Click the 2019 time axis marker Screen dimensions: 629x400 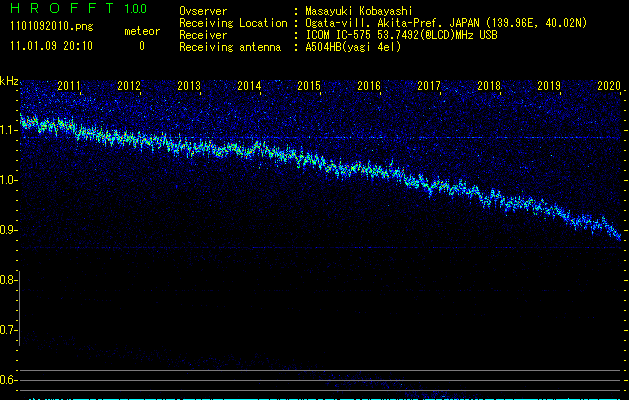pyautogui.click(x=549, y=86)
